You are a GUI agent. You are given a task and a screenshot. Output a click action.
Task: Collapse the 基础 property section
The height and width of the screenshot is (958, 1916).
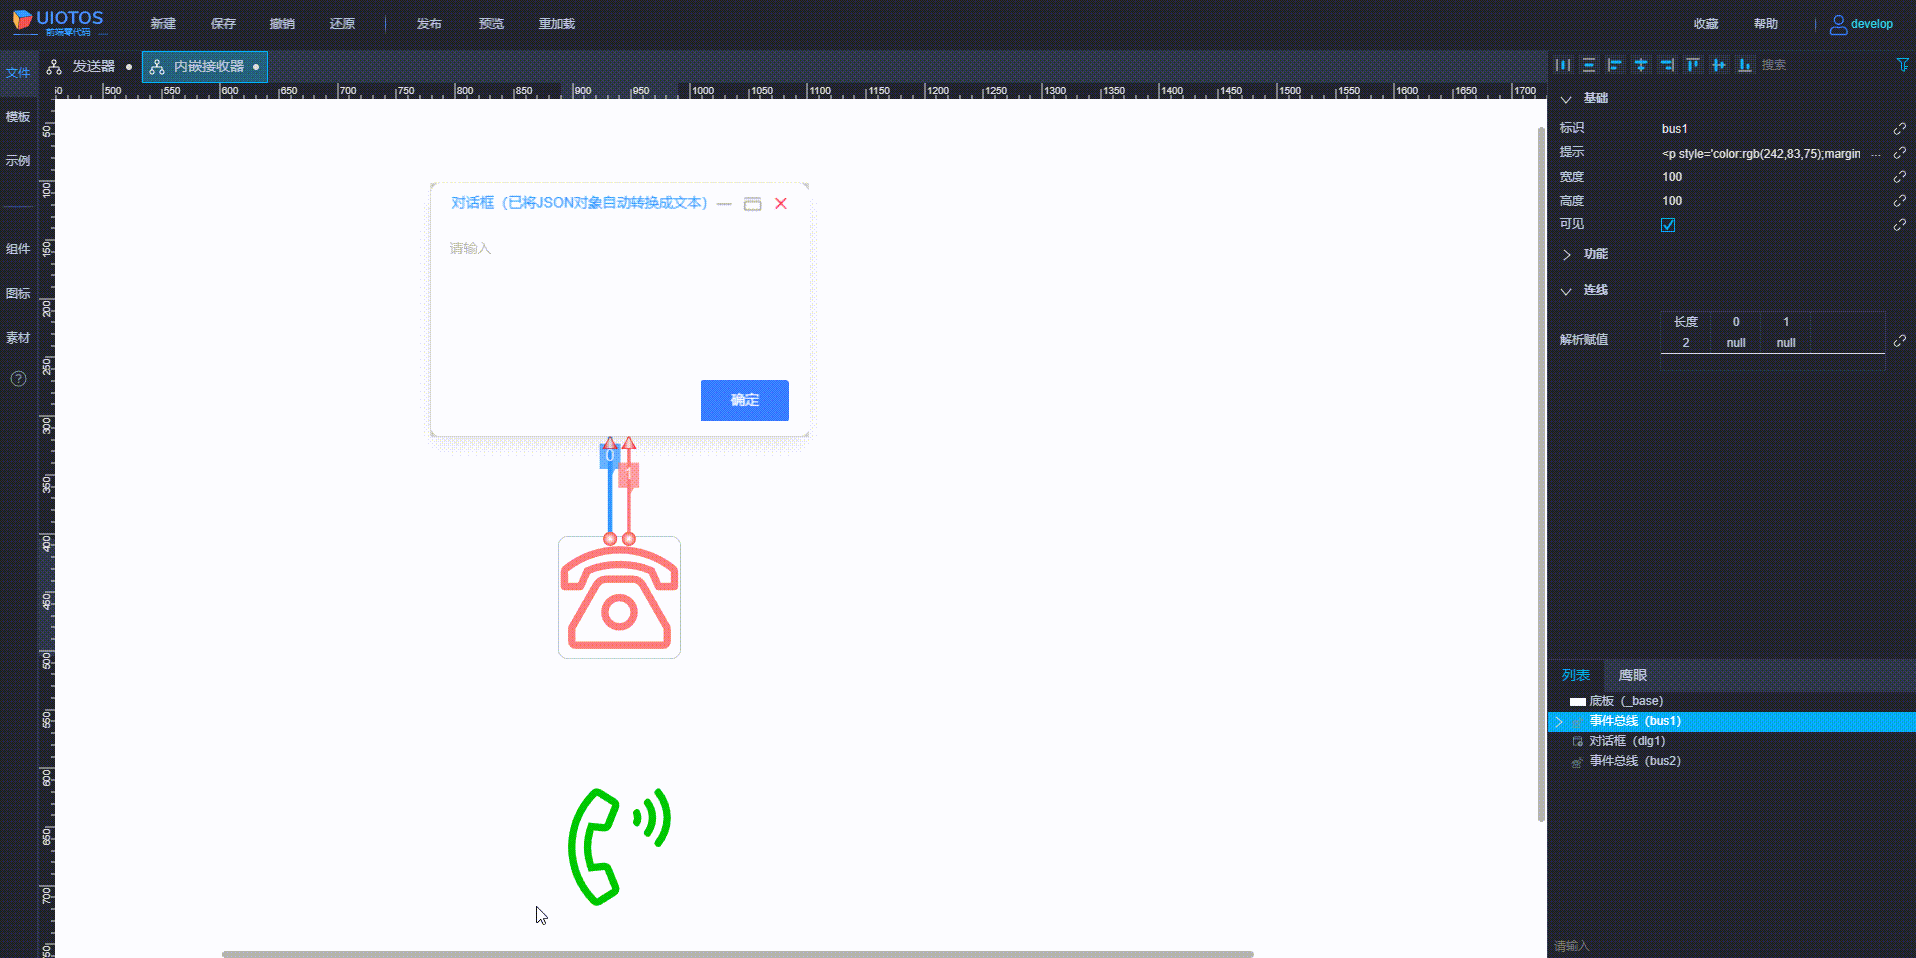coord(1566,99)
